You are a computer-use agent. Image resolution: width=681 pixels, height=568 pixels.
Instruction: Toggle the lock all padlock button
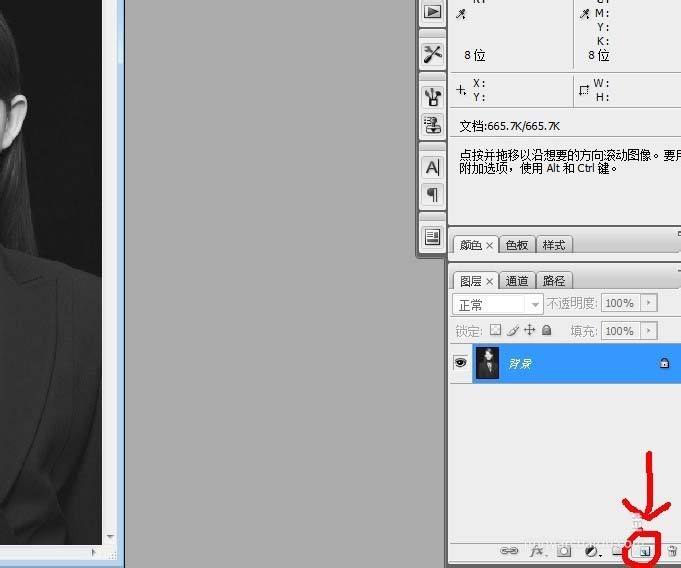click(x=547, y=330)
